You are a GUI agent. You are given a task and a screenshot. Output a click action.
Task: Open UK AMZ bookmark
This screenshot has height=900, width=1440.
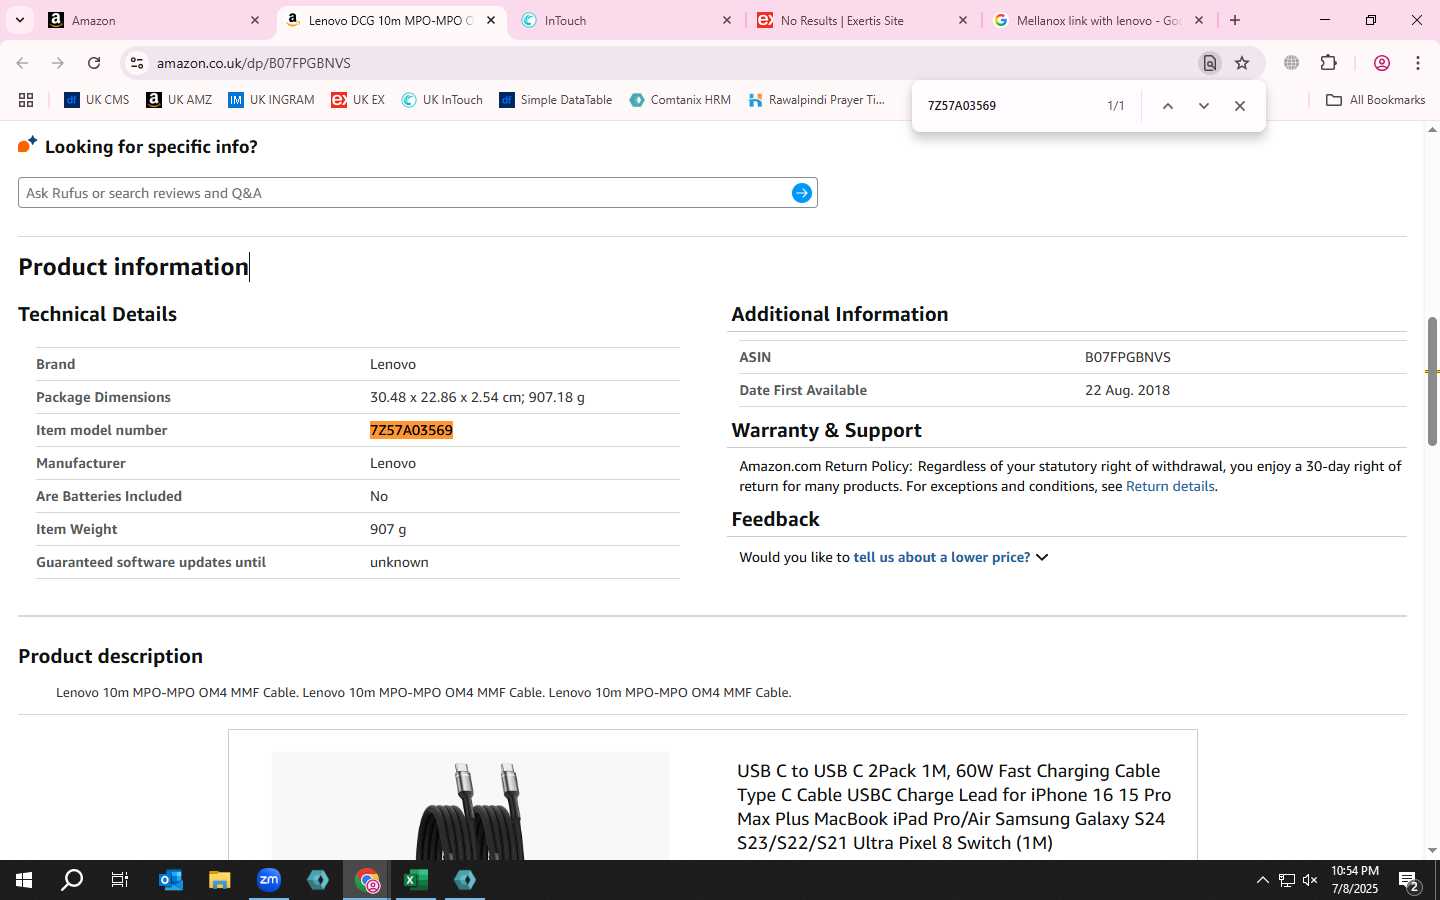point(179,100)
